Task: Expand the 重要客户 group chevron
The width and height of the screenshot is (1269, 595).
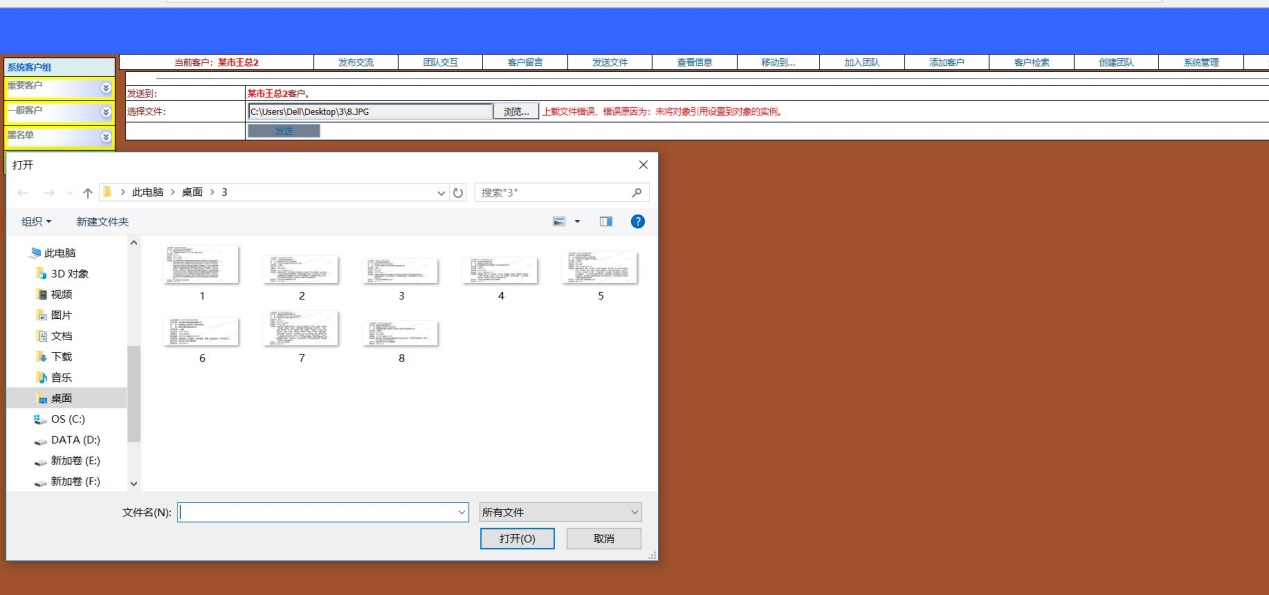Action: point(106,88)
